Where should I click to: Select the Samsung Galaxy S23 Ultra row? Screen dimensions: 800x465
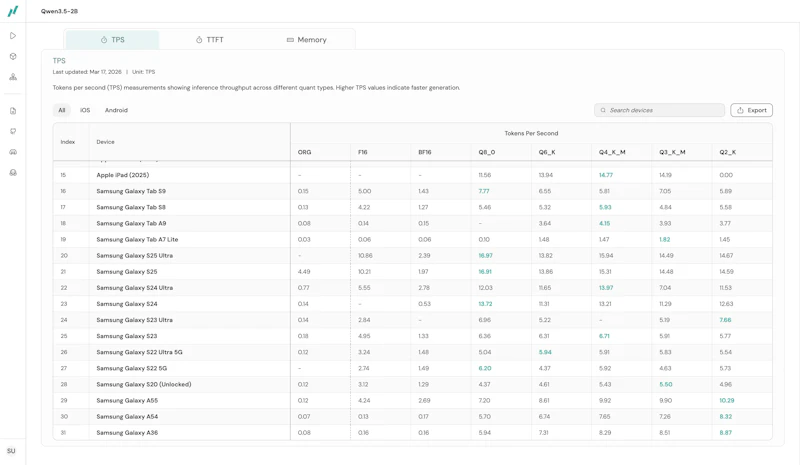coord(412,320)
